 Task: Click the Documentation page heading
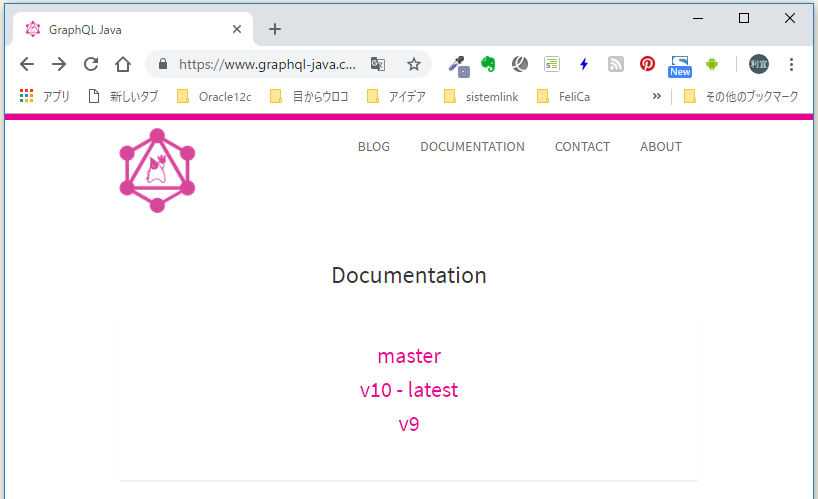[409, 275]
